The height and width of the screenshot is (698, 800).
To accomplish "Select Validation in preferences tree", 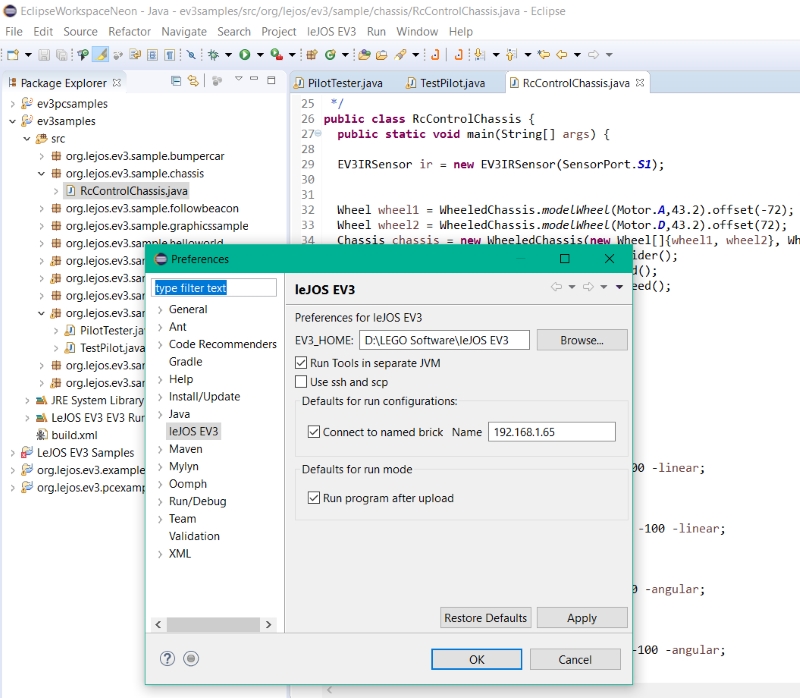I will click(194, 536).
